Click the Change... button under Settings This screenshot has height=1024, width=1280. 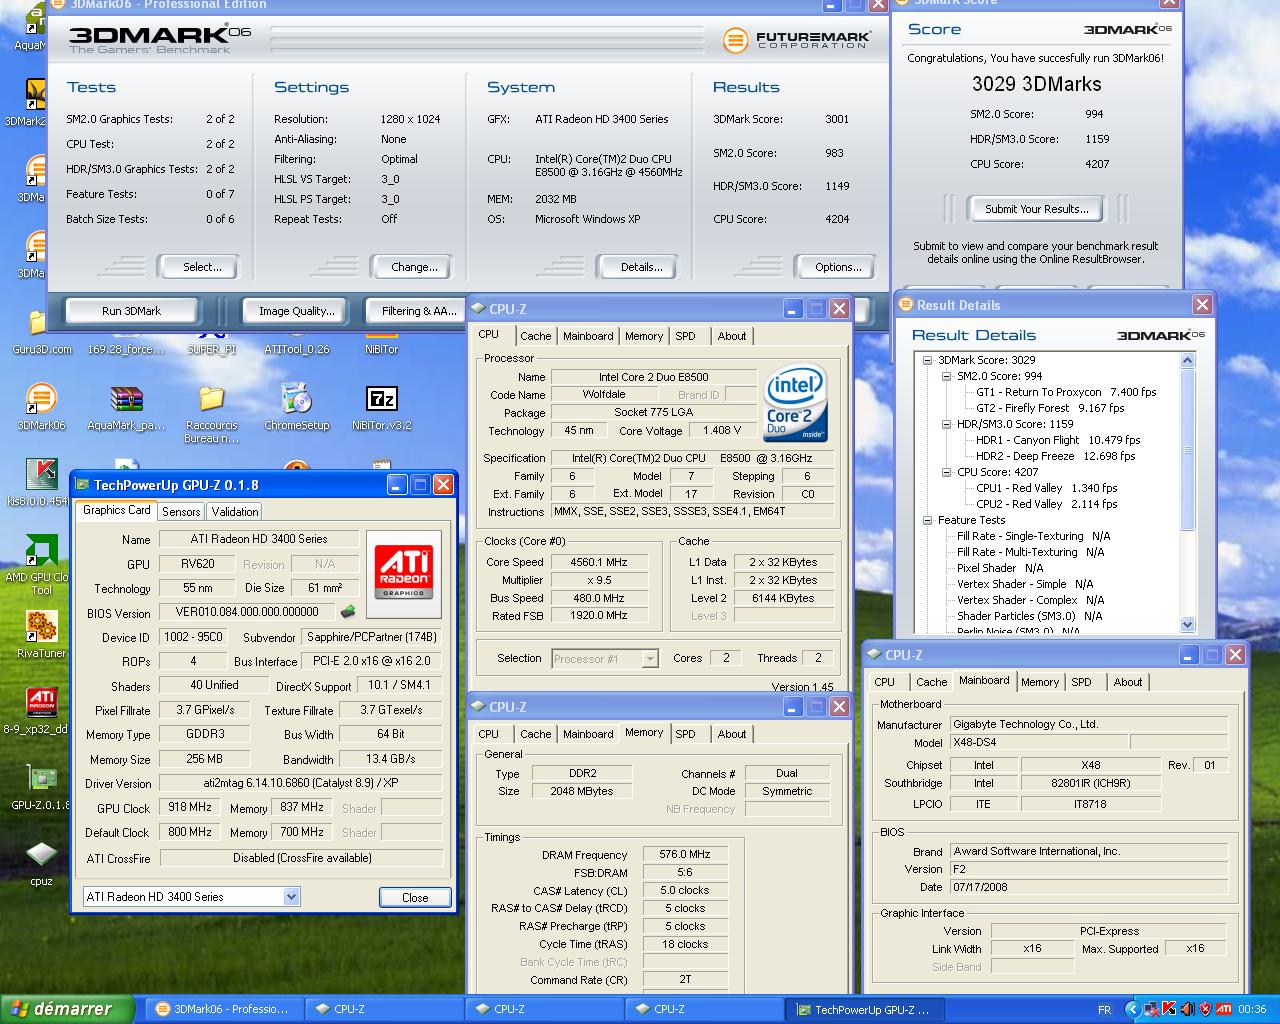click(x=414, y=267)
